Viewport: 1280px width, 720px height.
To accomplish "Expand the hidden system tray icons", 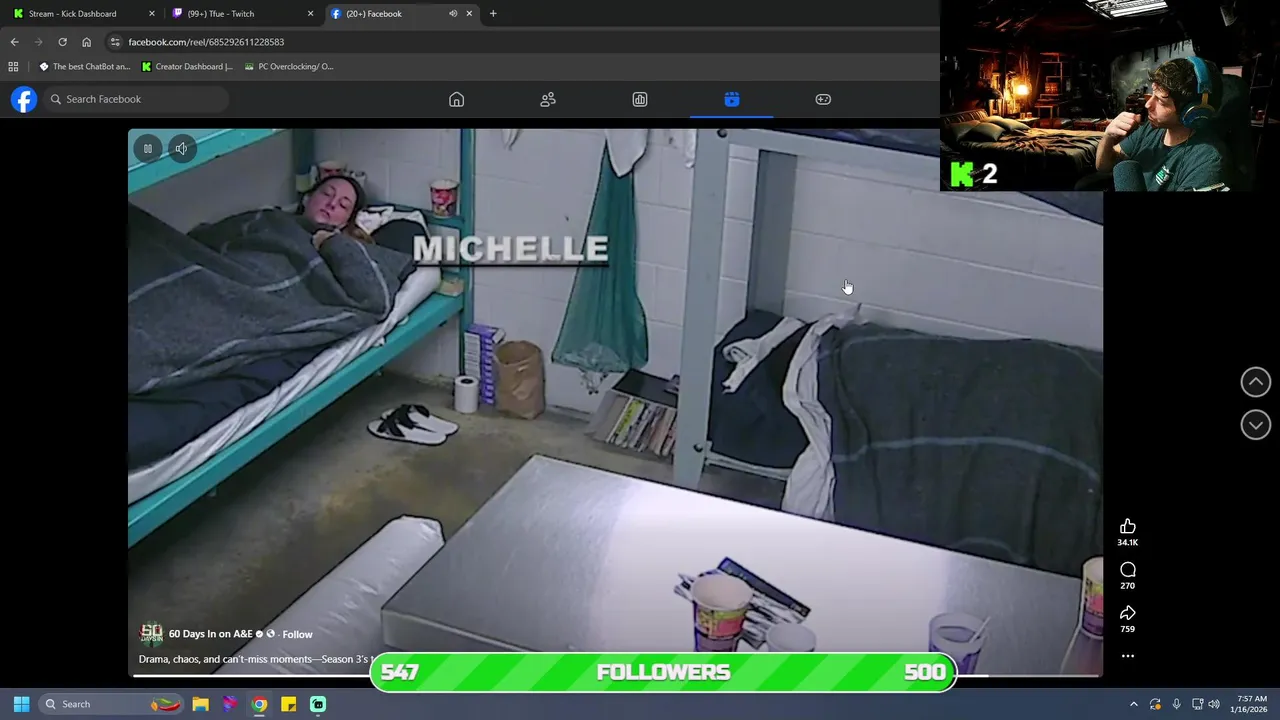I will pos(1133,704).
